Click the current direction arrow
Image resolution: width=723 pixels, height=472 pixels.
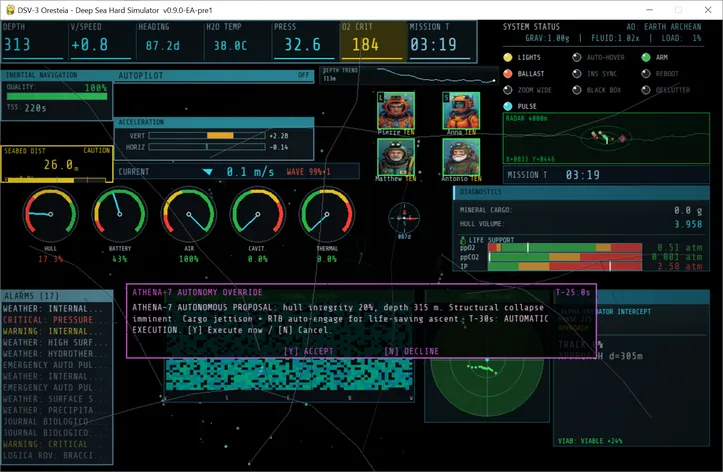[x=207, y=172]
